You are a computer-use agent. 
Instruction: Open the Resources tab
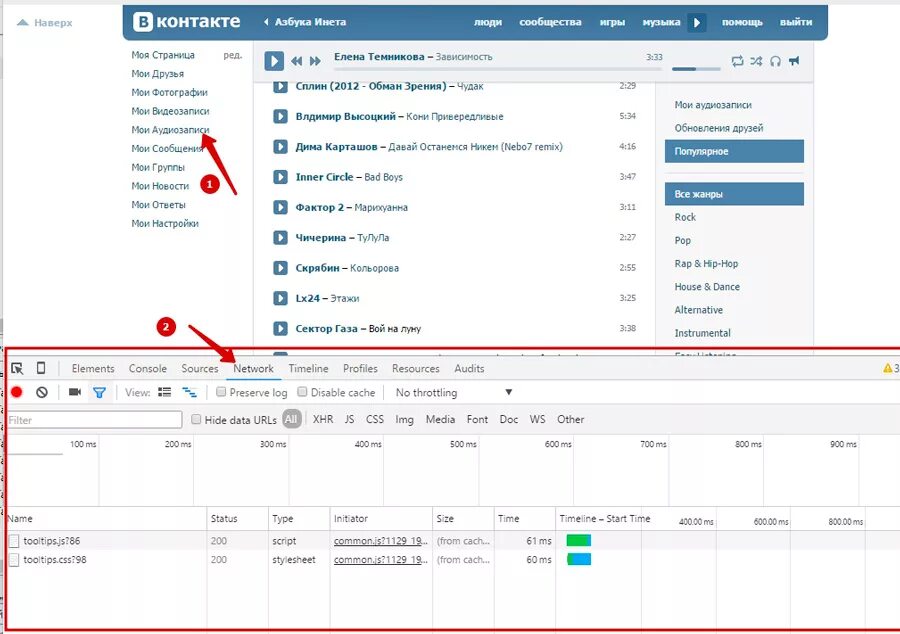[416, 368]
